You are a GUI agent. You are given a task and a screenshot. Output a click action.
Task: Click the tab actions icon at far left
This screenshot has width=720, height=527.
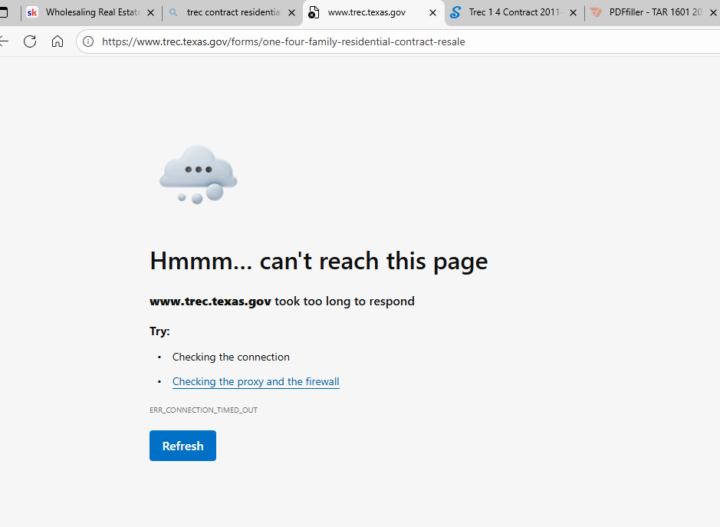(x=3, y=13)
